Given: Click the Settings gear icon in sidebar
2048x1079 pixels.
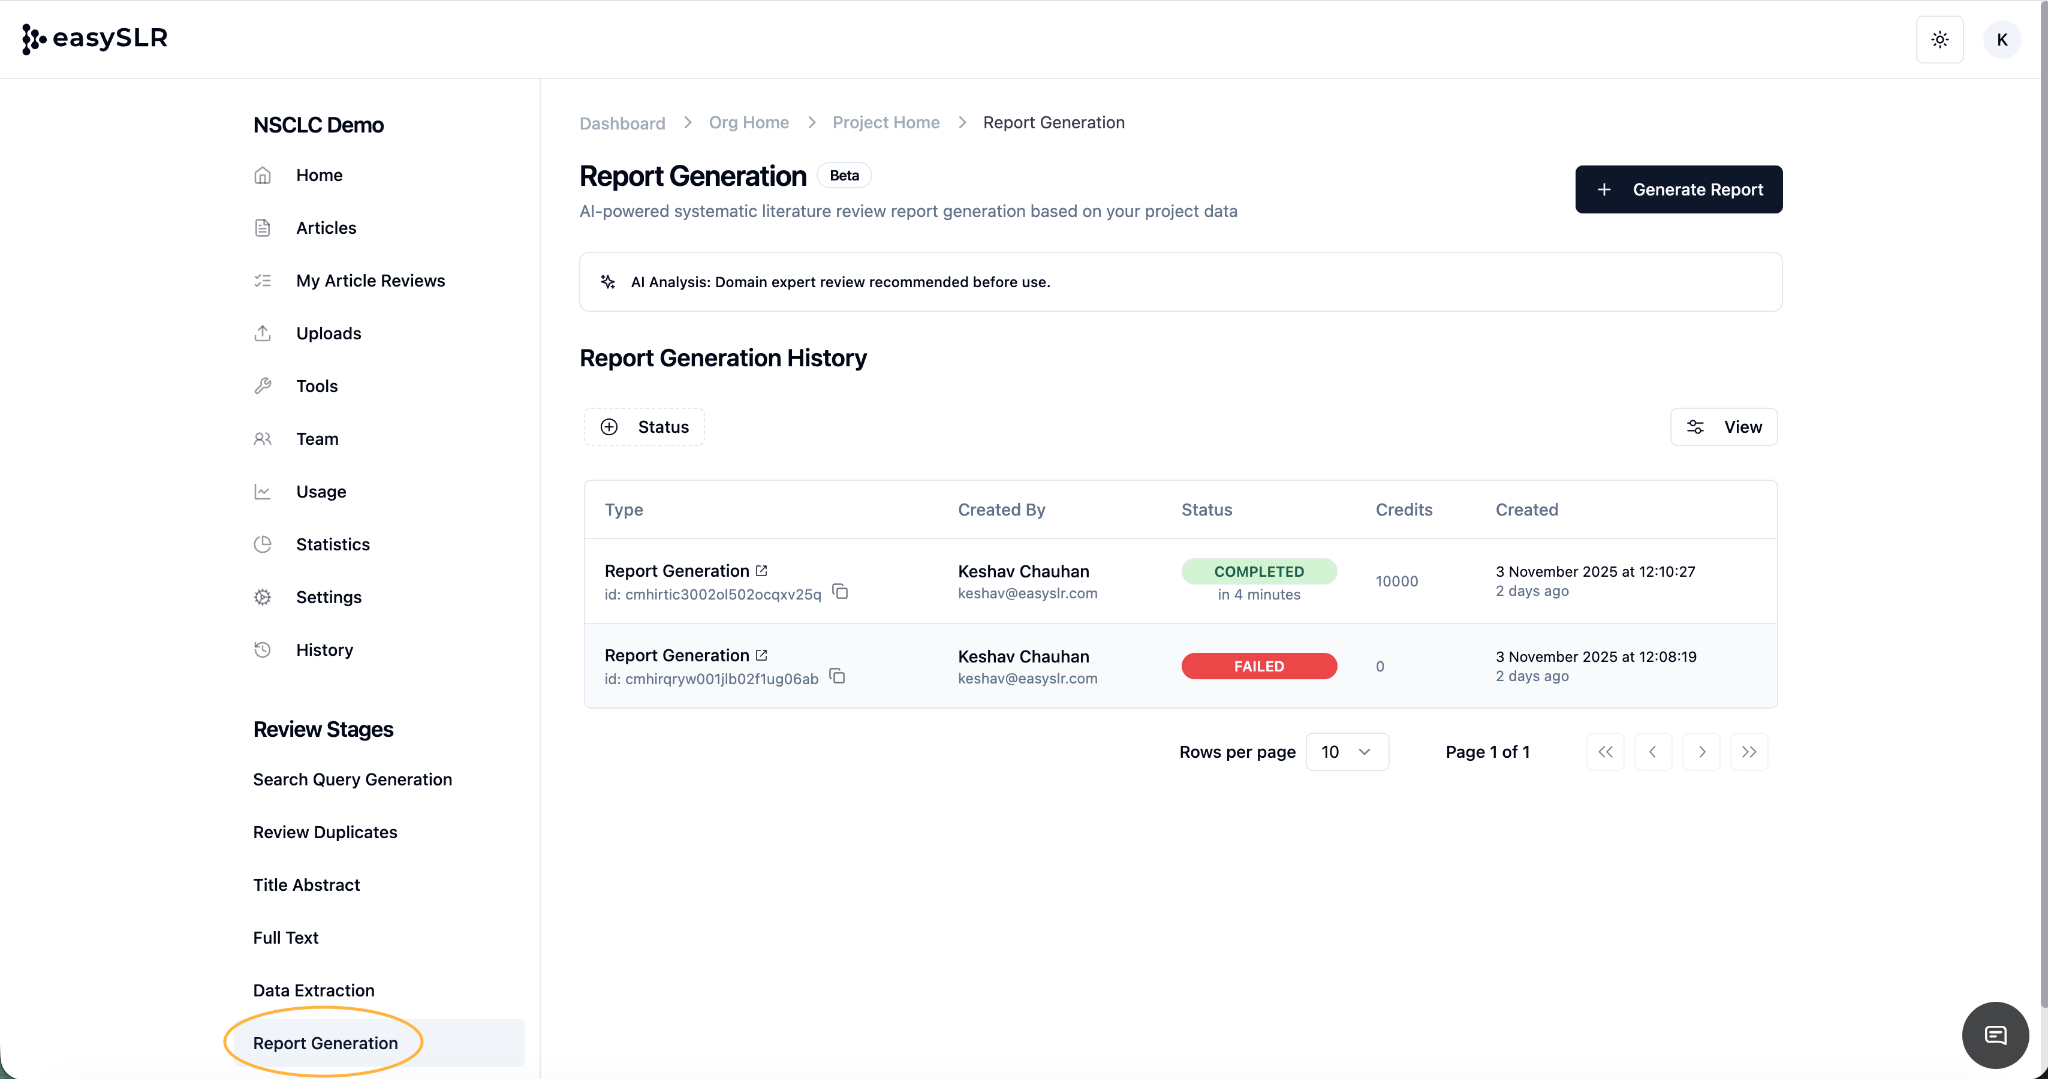Looking at the screenshot, I should (x=263, y=597).
